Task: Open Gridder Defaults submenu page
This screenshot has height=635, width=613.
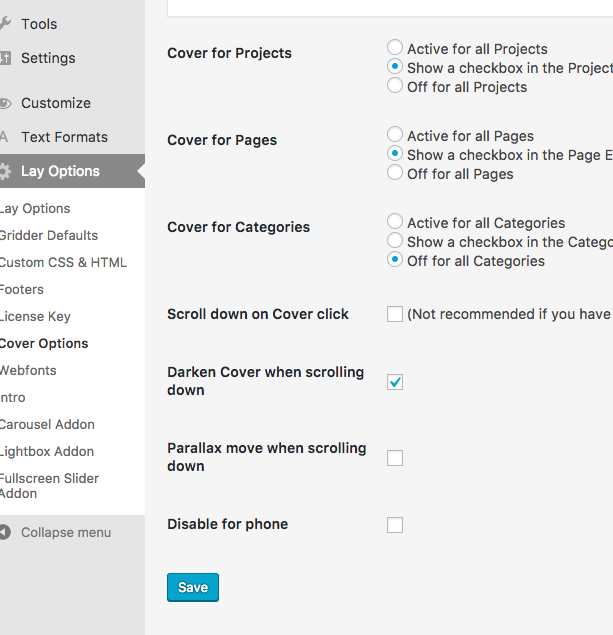Action: pyautogui.click(x=48, y=235)
